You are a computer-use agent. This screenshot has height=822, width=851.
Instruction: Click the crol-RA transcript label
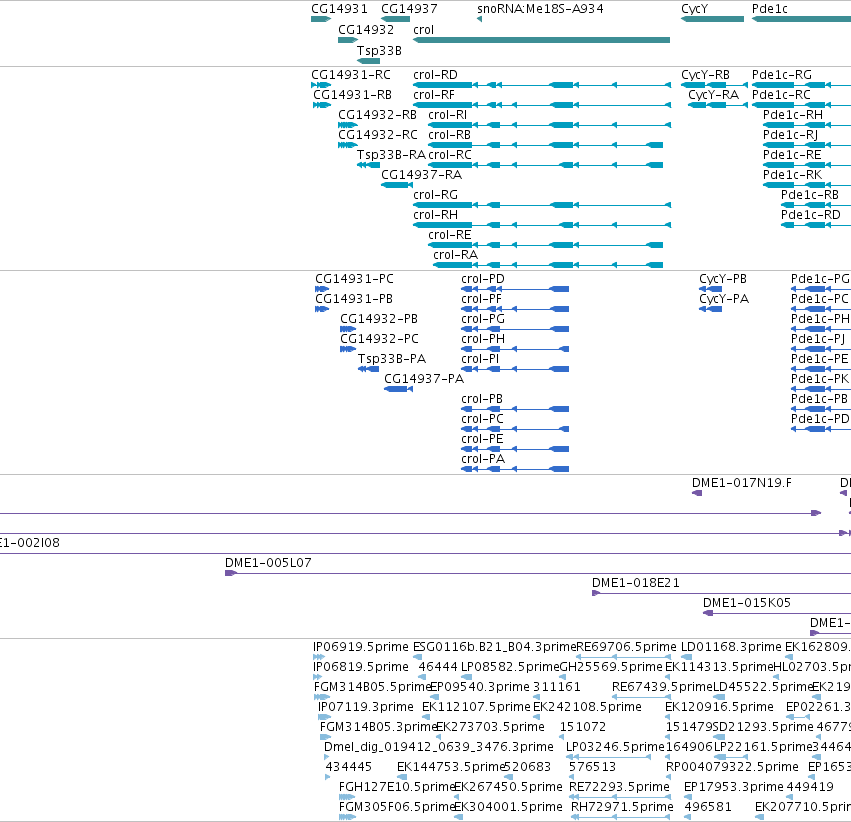coord(456,256)
